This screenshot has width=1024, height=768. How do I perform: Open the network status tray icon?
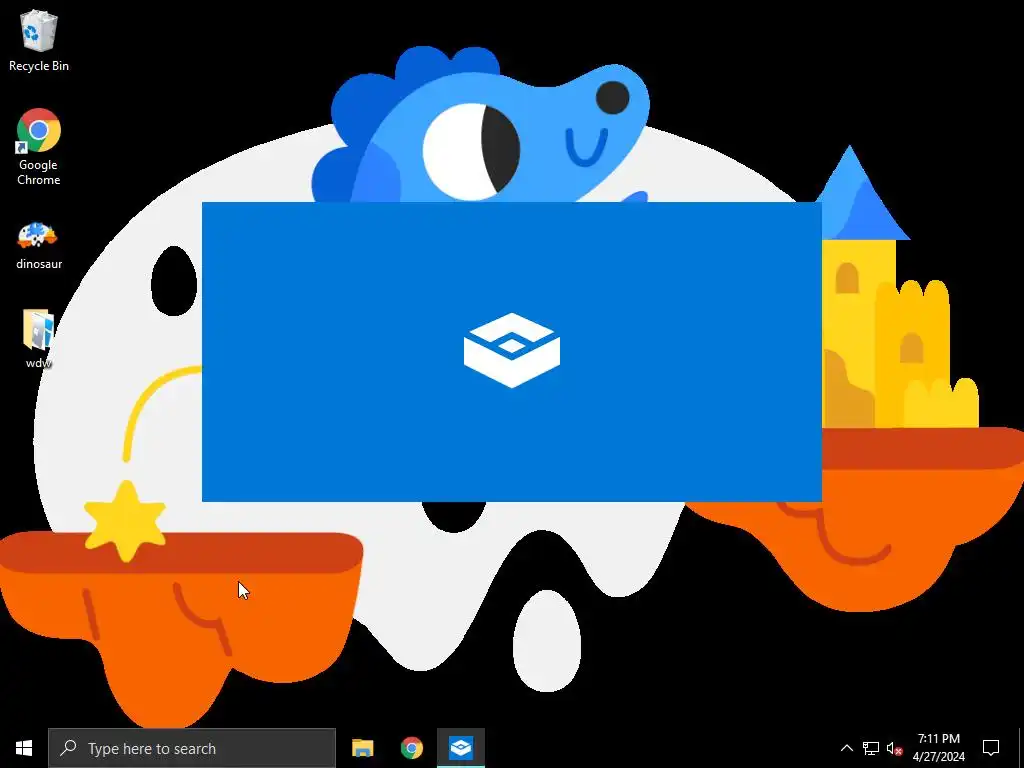point(871,748)
